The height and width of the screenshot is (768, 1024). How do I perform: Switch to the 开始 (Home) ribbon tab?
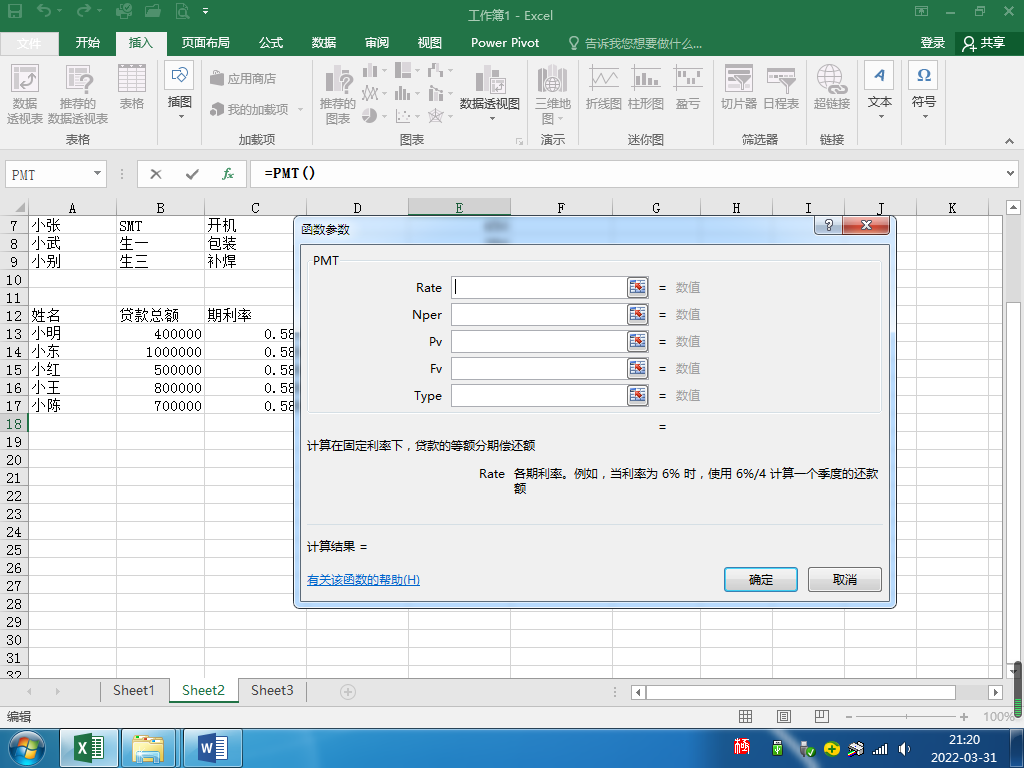coord(88,43)
